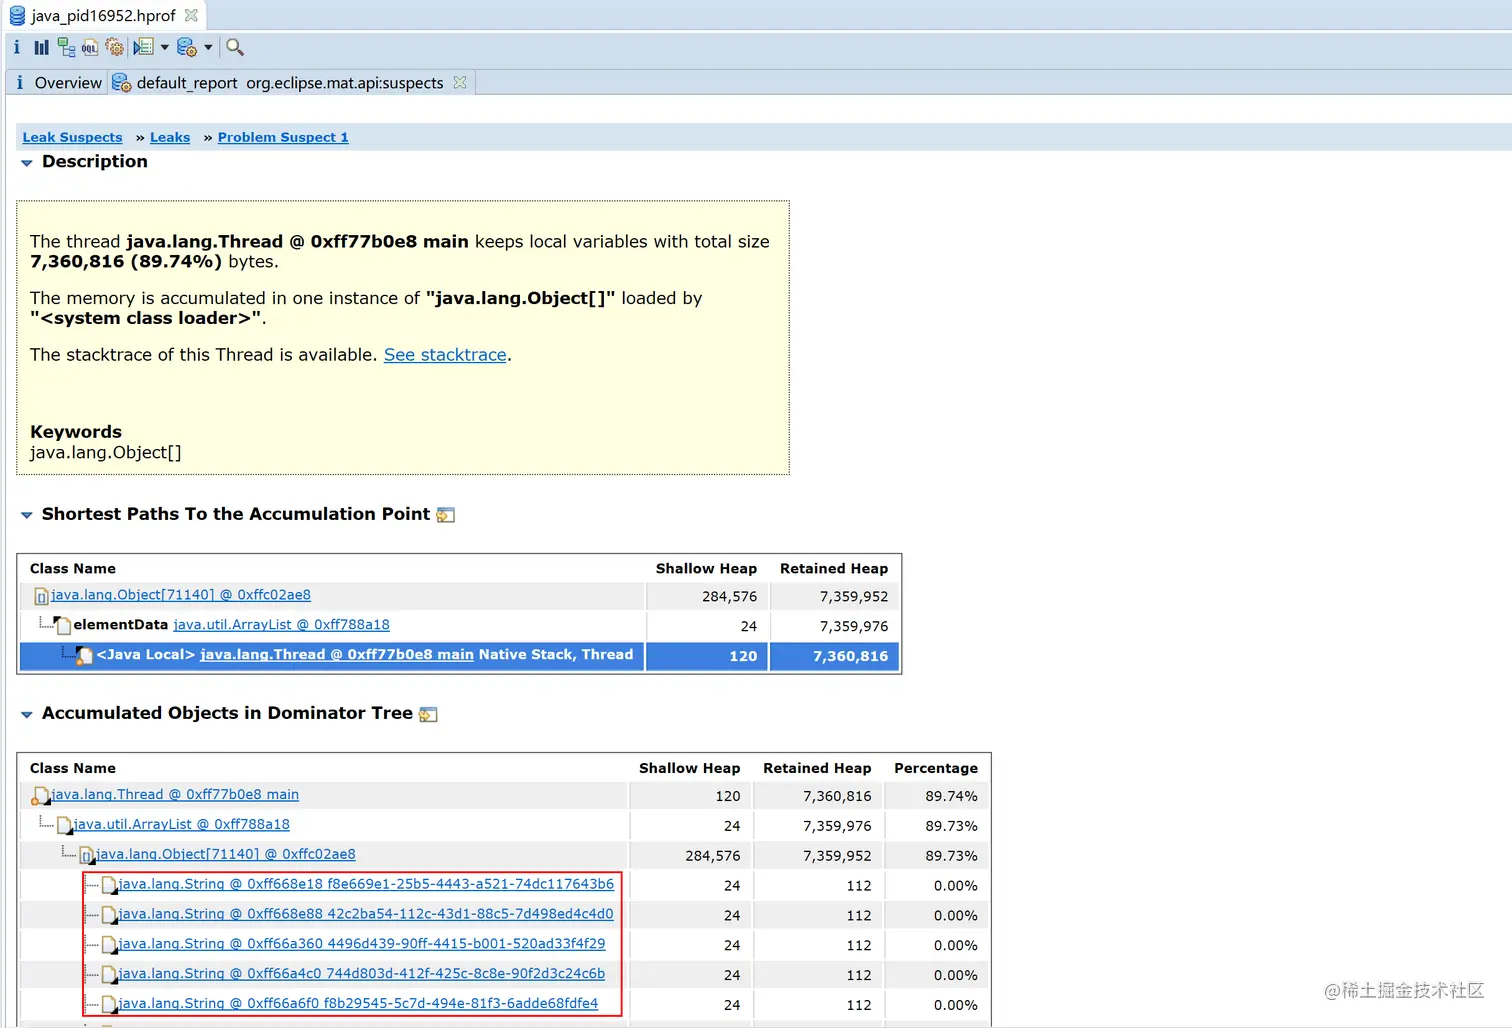Click the array icon of Object[71140] in Shortest Paths
This screenshot has width=1512, height=1028.
coord(41,597)
